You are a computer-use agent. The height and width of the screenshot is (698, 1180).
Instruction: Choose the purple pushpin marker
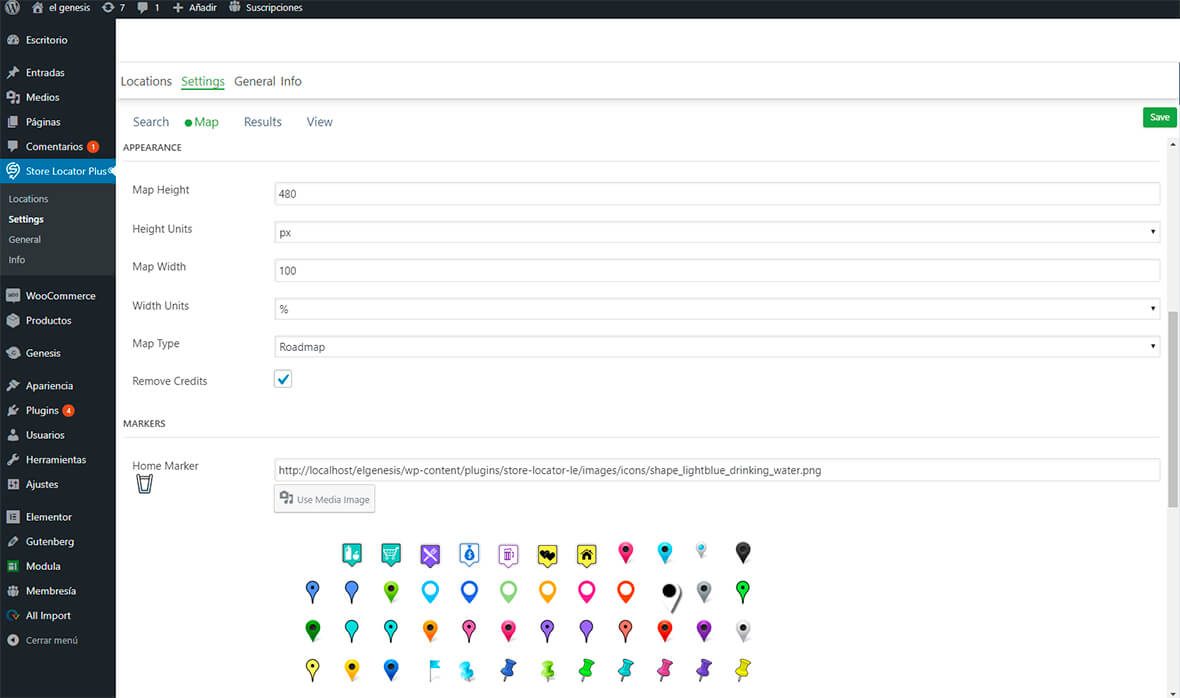pyautogui.click(x=704, y=669)
